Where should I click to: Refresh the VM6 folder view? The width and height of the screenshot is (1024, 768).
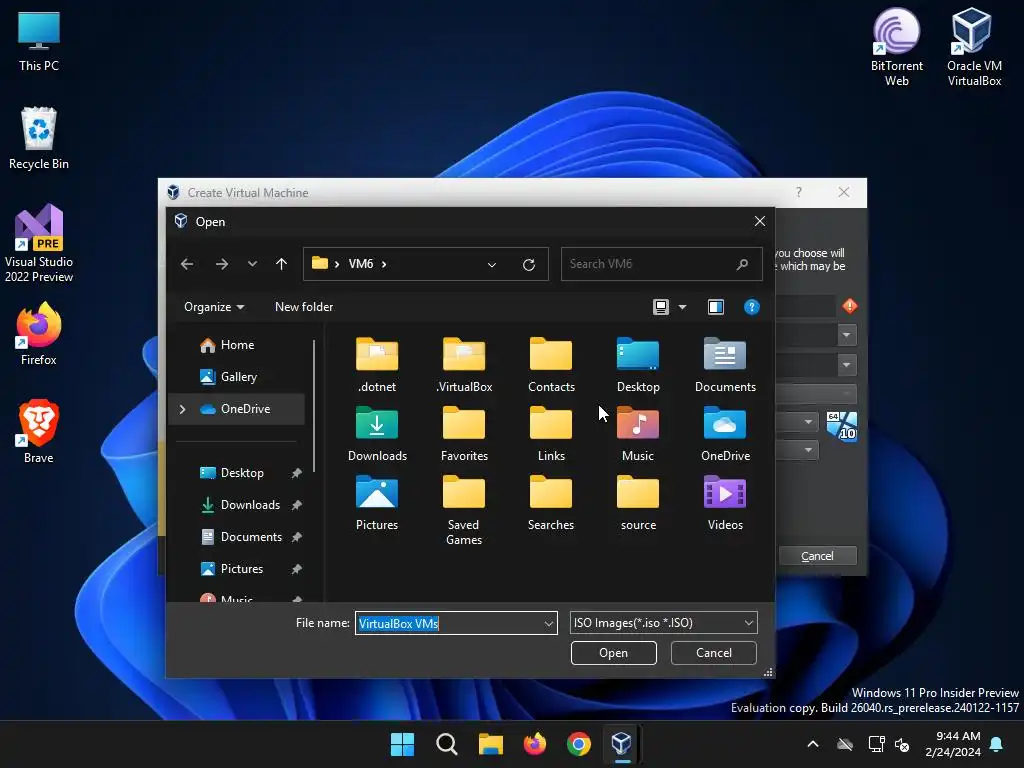(x=529, y=264)
